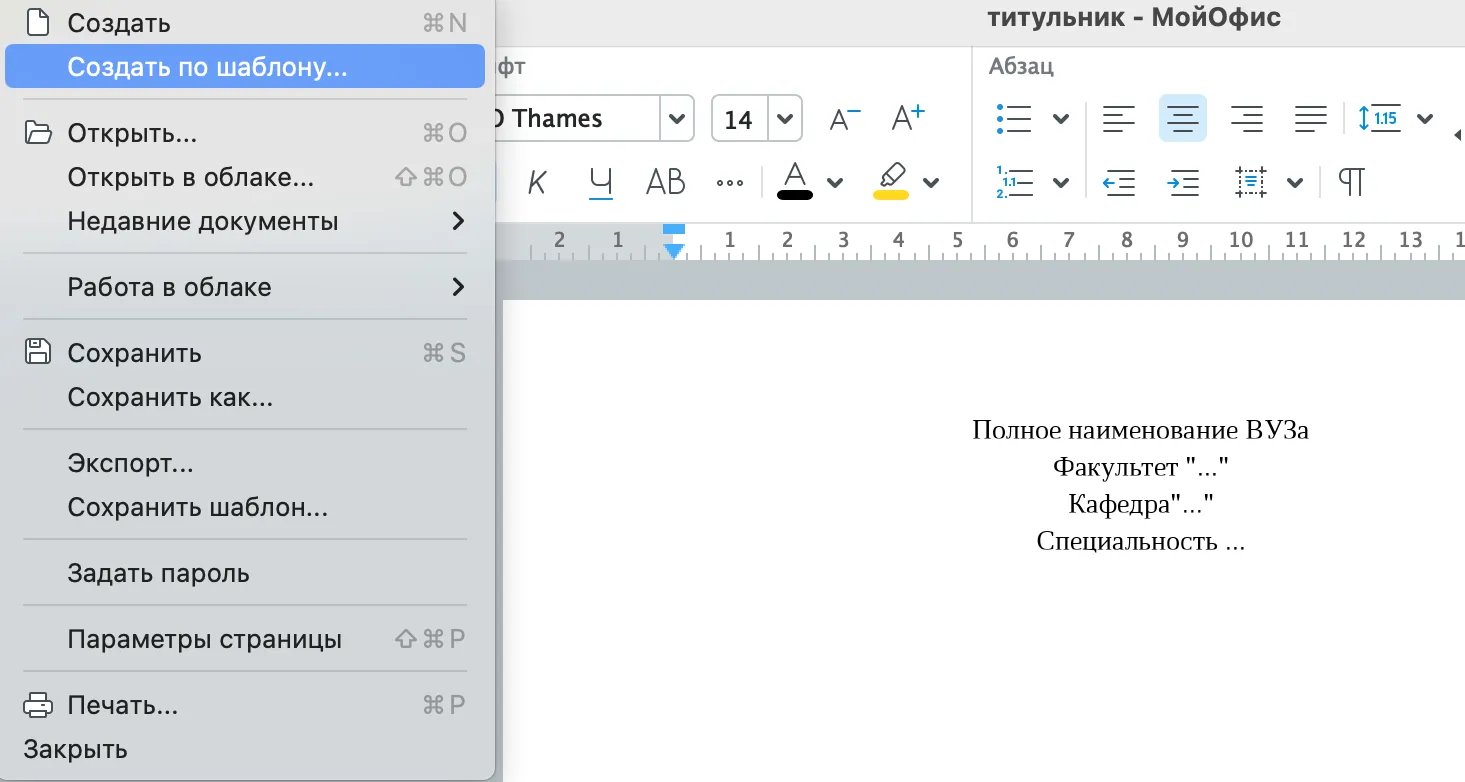Open more font options ellipsis
This screenshot has width=1465, height=782.
[x=730, y=183]
